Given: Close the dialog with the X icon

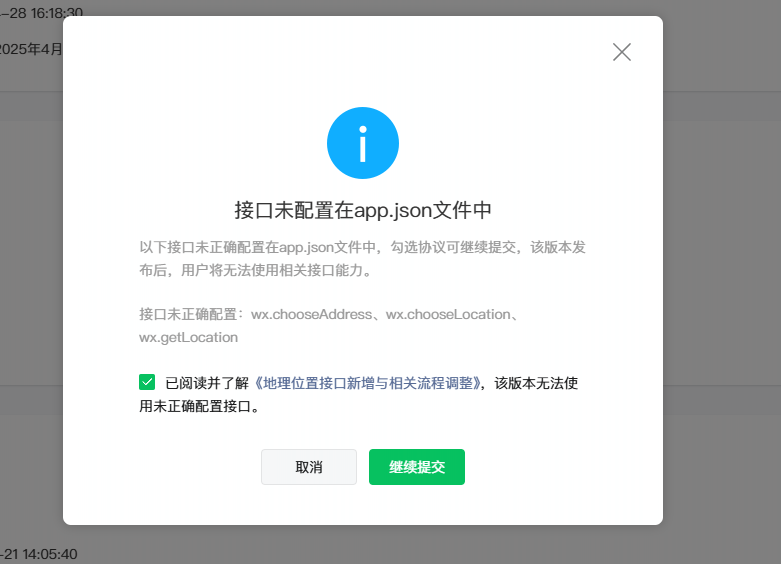Looking at the screenshot, I should (x=622, y=52).
